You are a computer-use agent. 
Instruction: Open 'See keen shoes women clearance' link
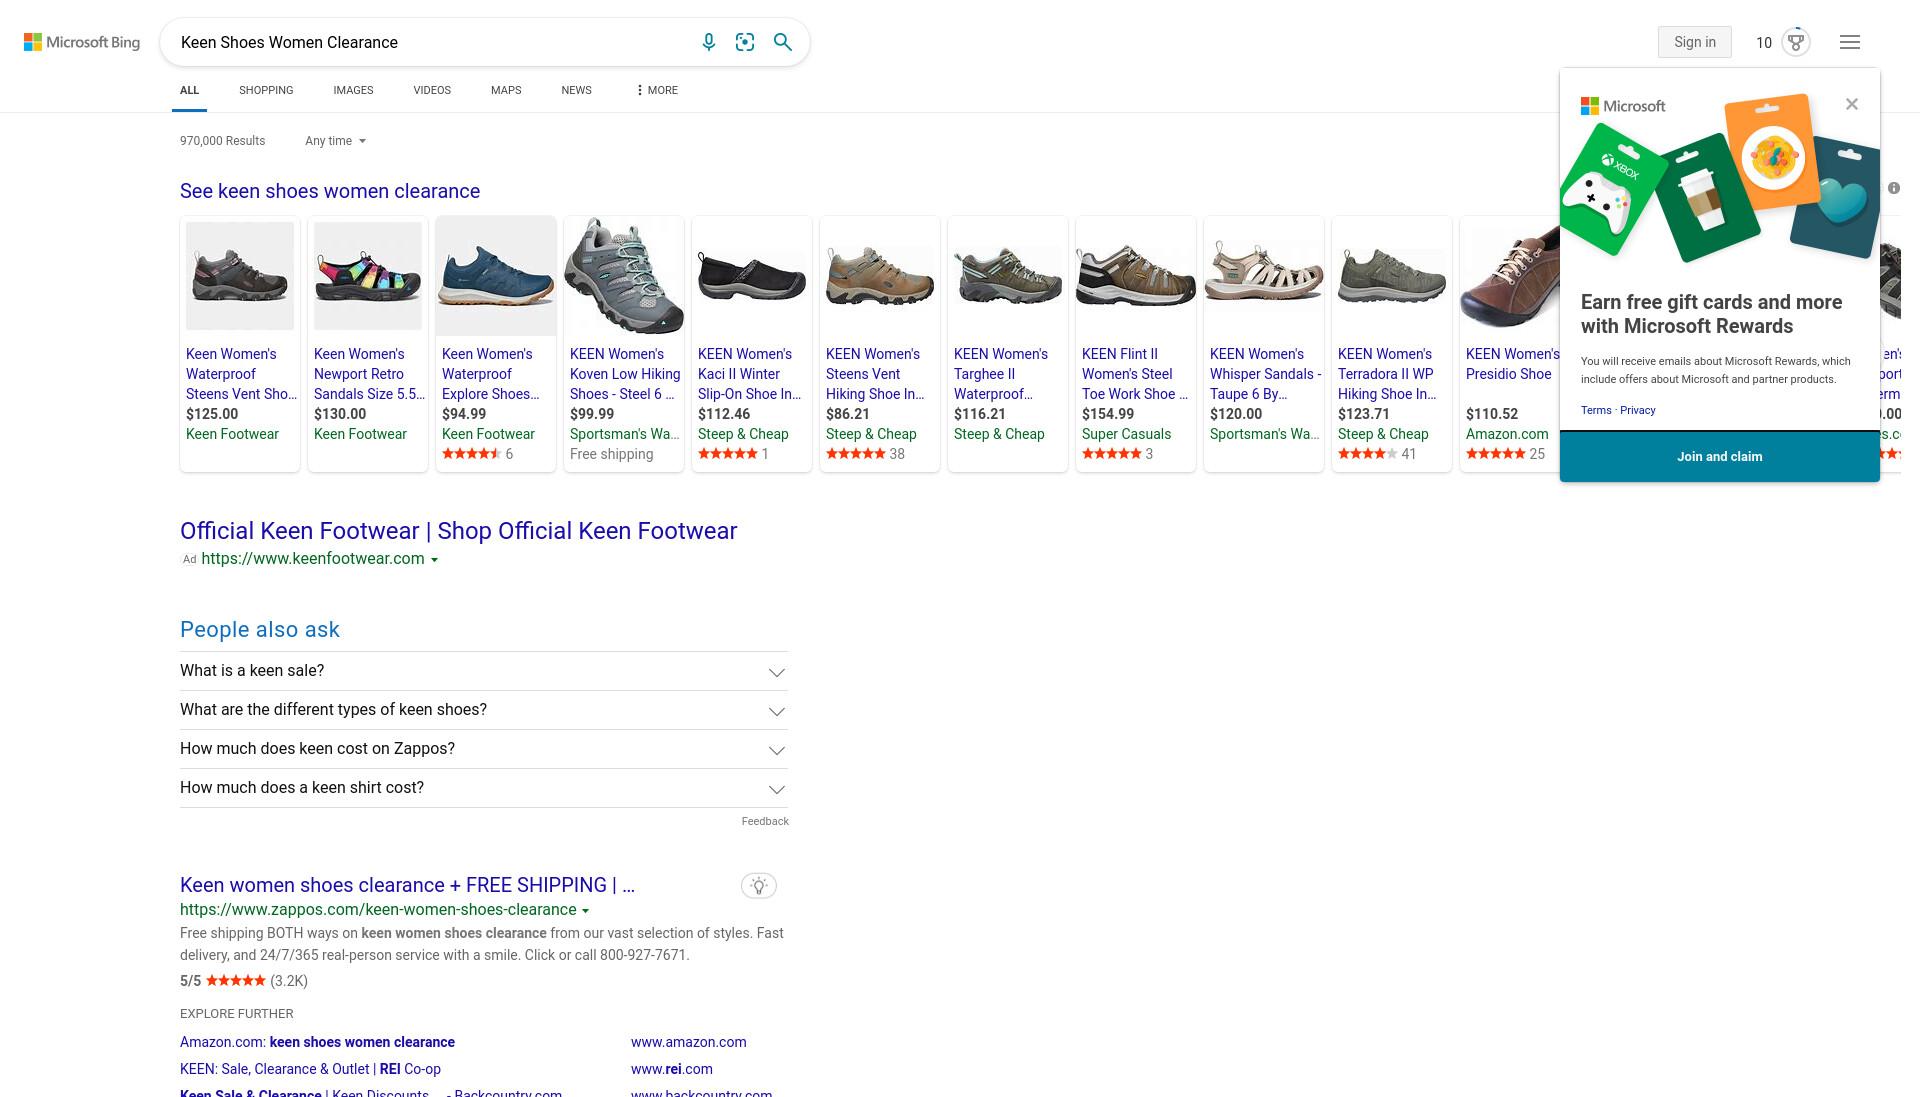tap(330, 191)
